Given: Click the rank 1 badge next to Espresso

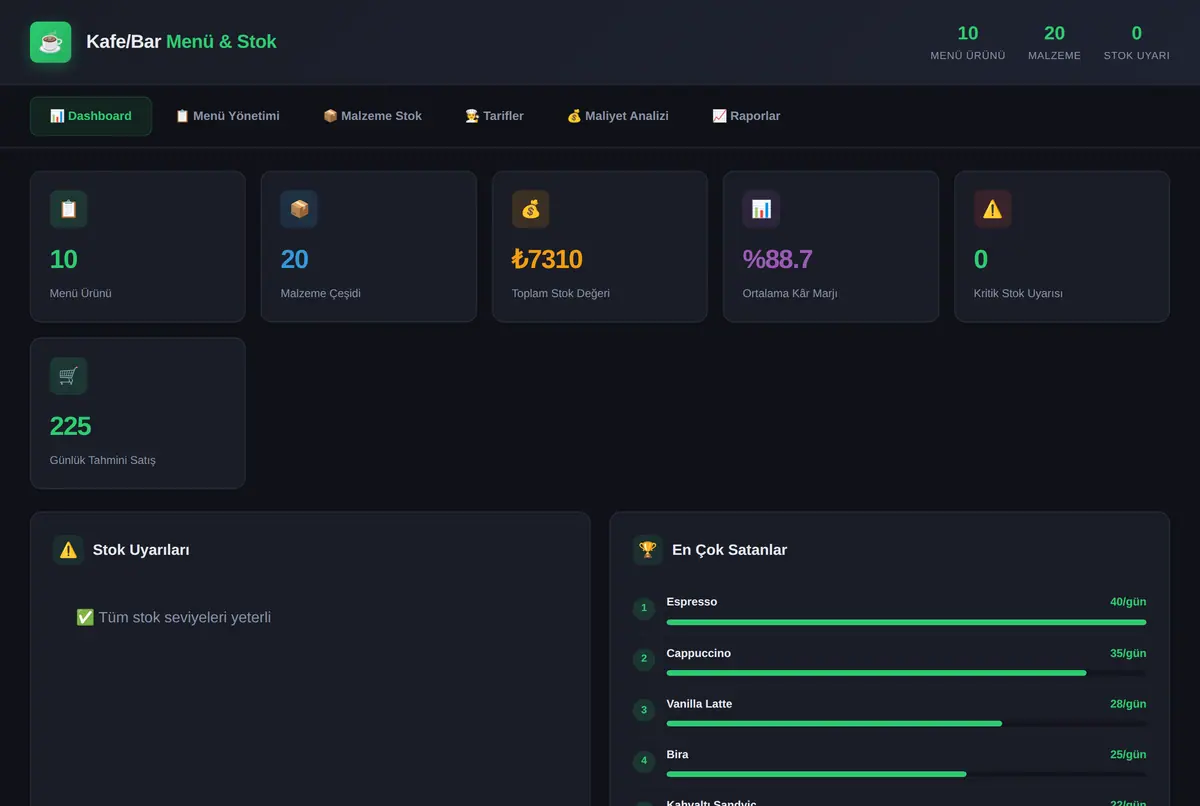Looking at the screenshot, I should [644, 608].
